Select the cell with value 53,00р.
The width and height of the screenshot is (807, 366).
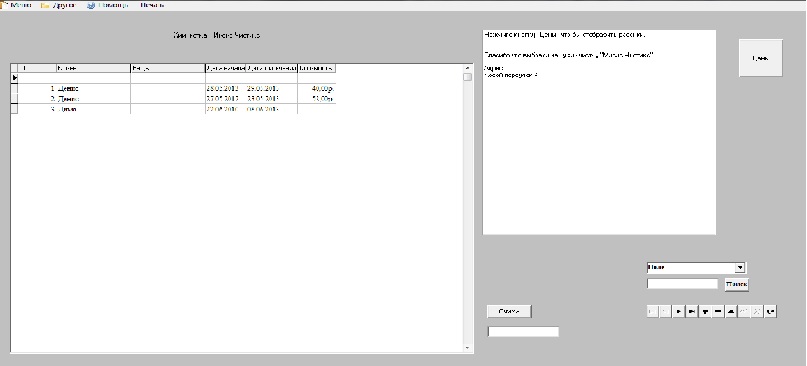point(317,99)
